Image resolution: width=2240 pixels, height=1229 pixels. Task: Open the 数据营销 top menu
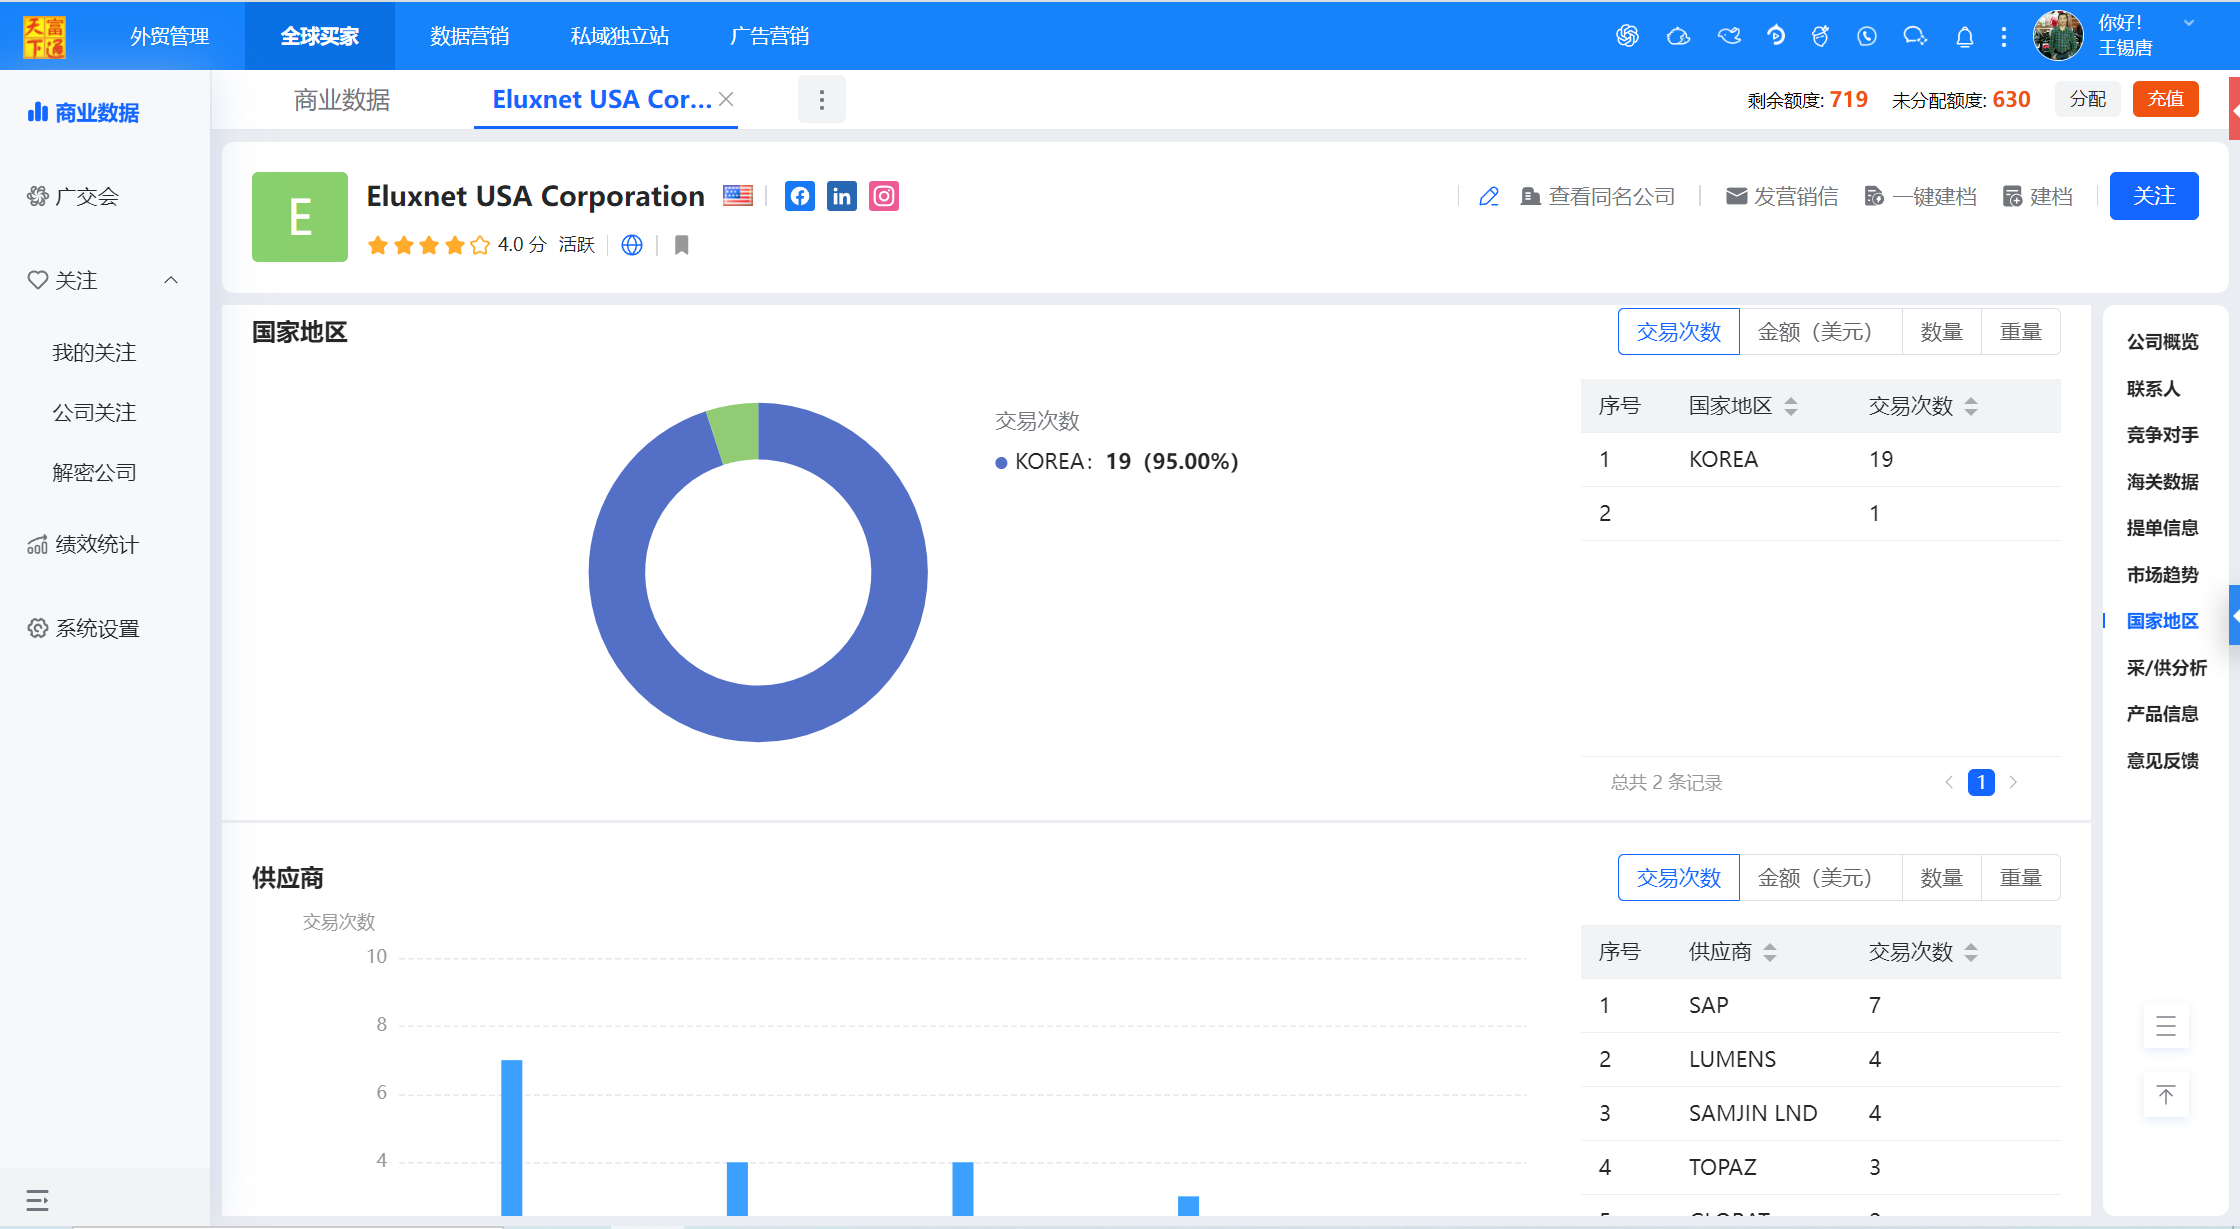coord(470,36)
